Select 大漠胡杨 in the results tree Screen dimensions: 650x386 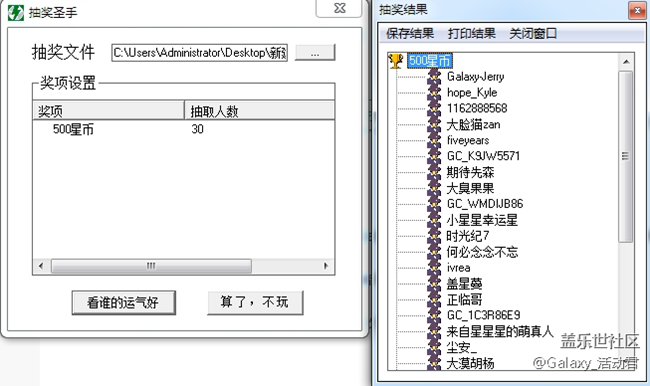point(470,363)
